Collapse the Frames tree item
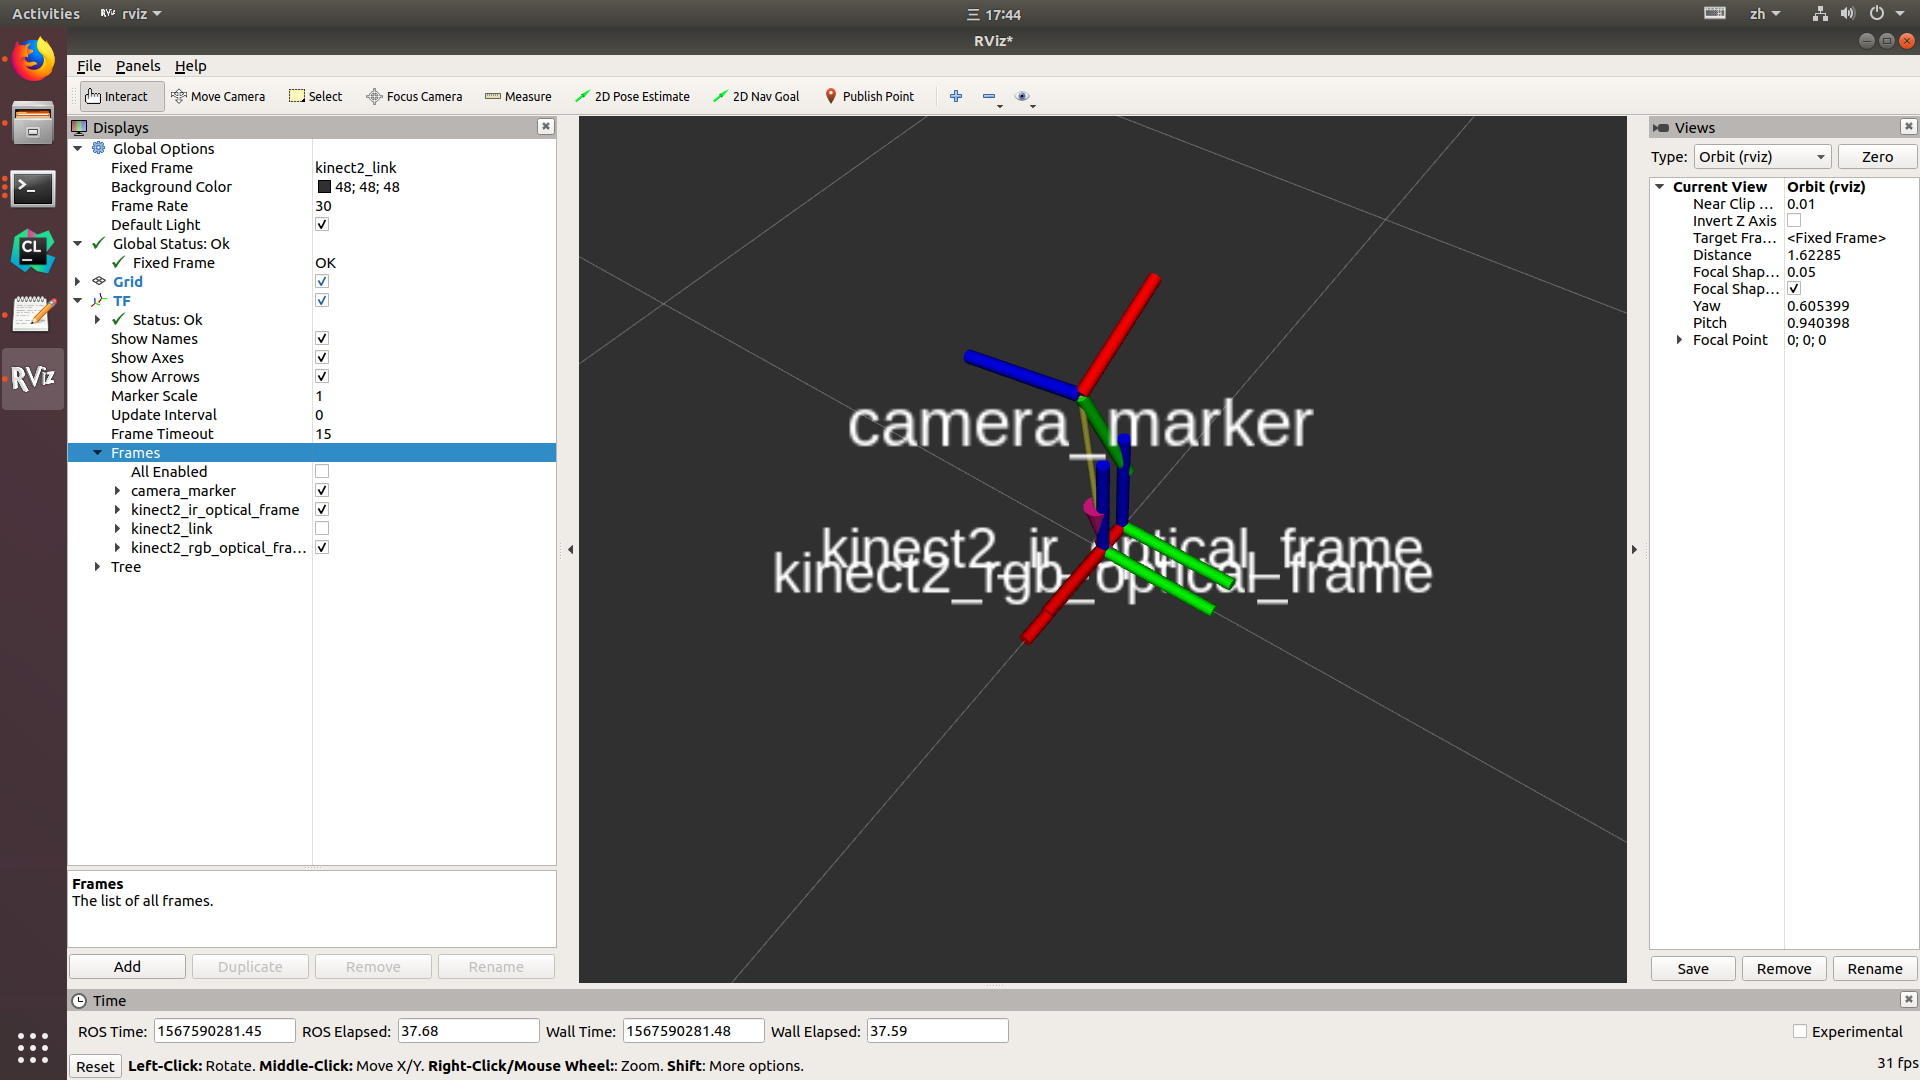 [x=97, y=452]
